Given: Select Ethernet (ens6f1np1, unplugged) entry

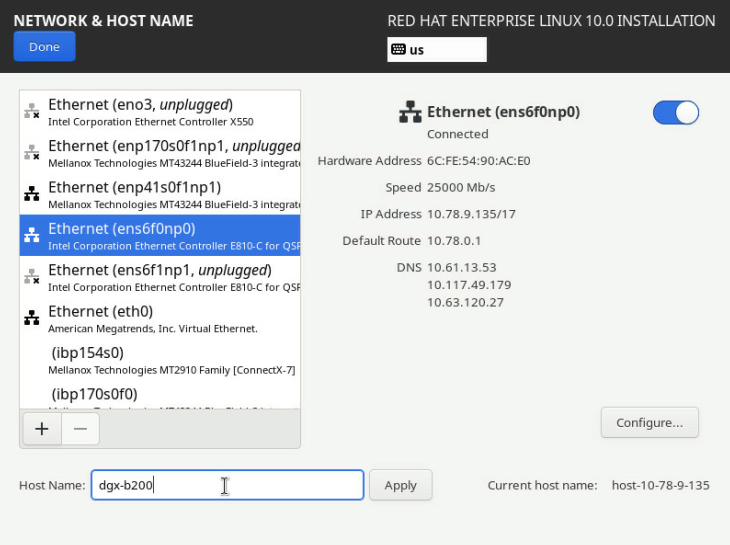Looking at the screenshot, I should [x=160, y=277].
